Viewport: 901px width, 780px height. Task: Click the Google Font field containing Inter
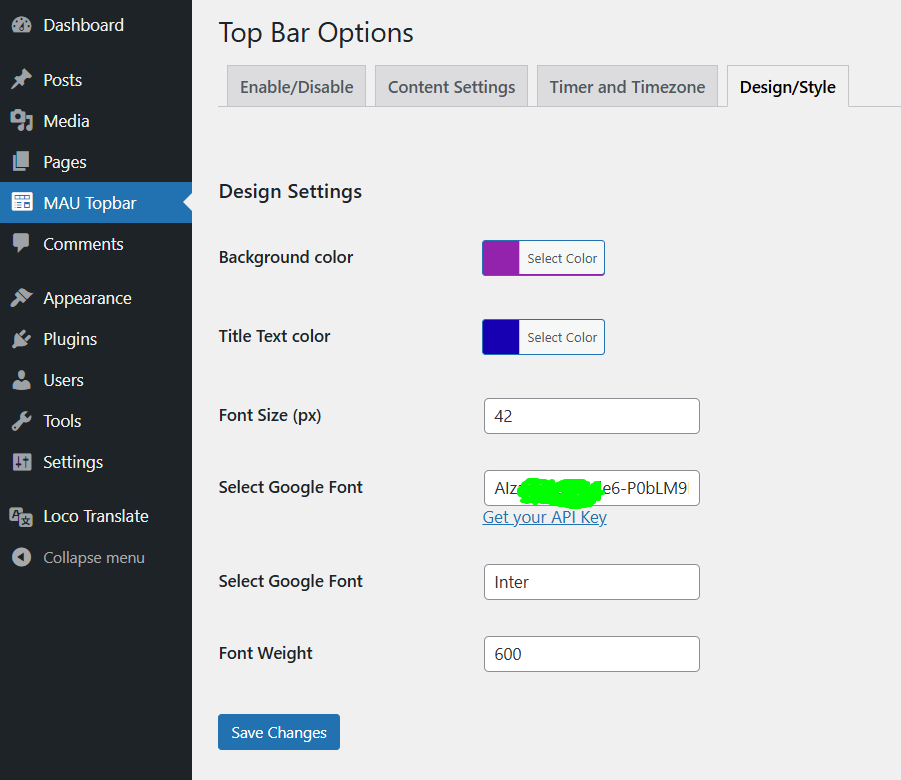tap(591, 582)
